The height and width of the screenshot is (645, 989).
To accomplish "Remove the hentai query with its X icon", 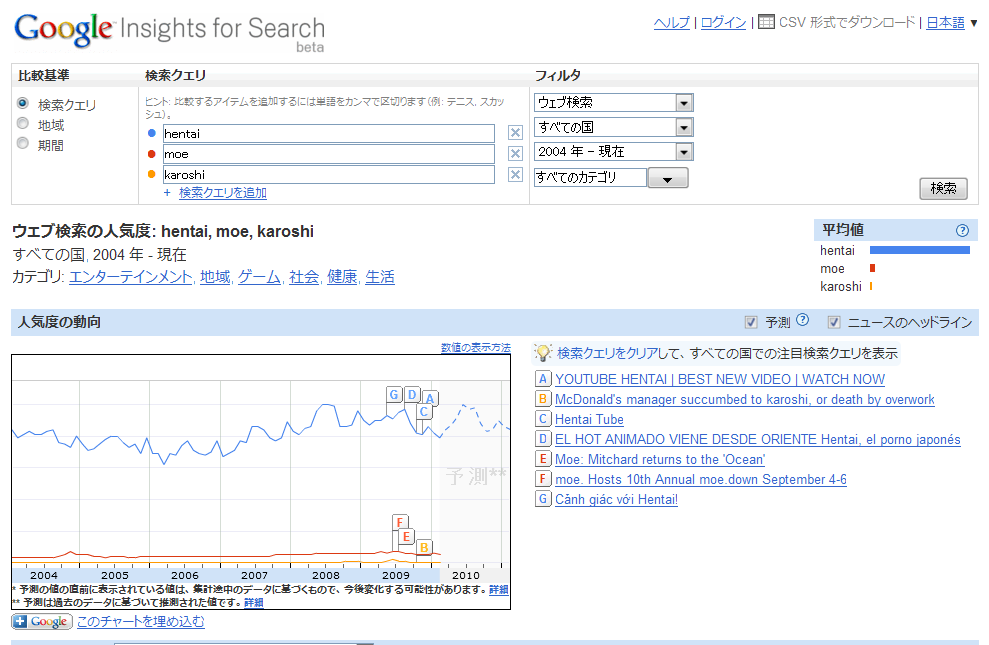I will (x=515, y=132).
